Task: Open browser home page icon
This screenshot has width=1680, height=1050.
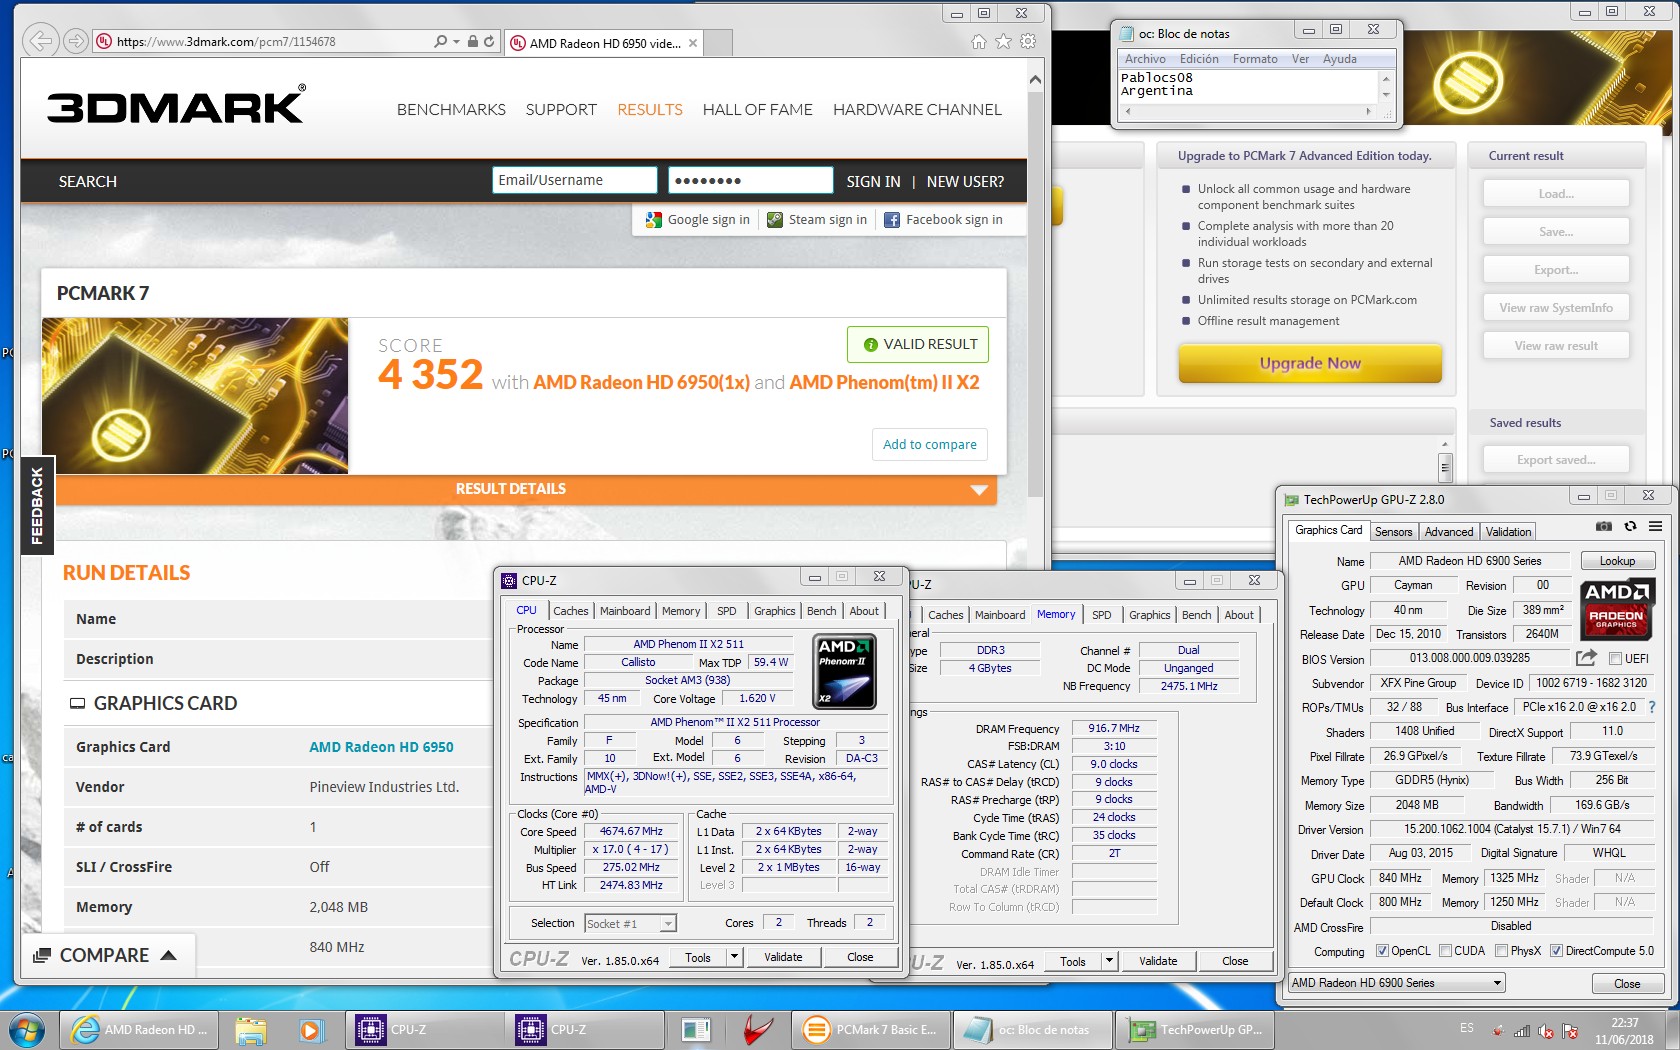Action: click(x=979, y=42)
